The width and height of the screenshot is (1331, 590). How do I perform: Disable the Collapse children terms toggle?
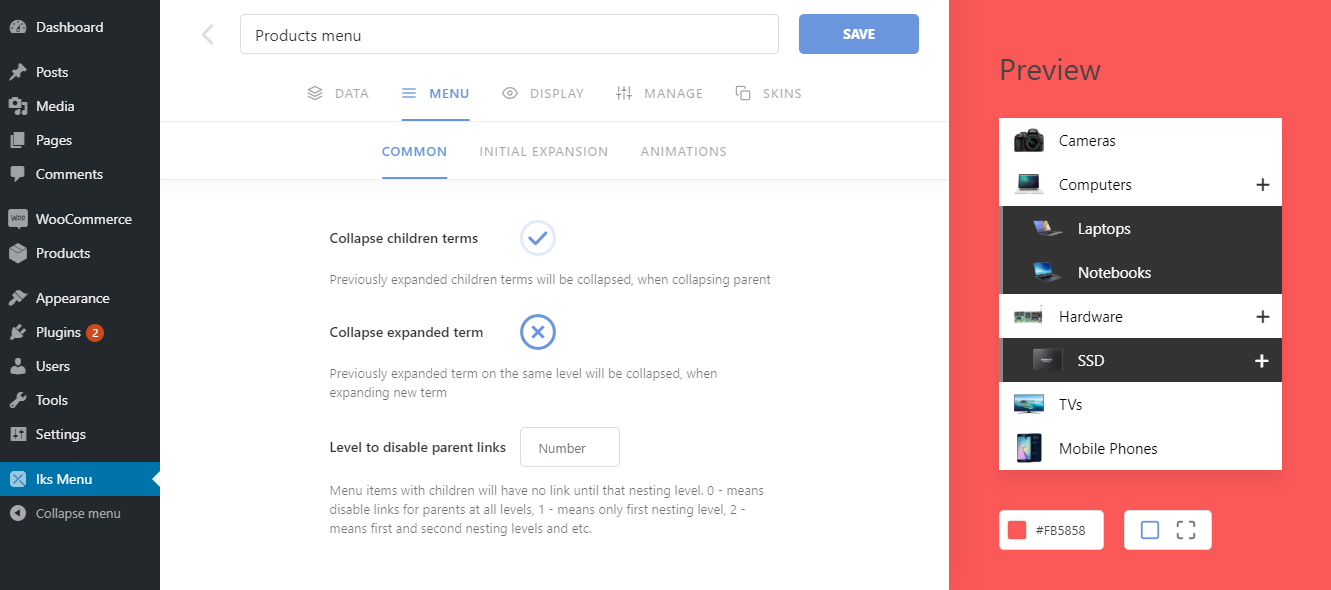pyautogui.click(x=538, y=238)
